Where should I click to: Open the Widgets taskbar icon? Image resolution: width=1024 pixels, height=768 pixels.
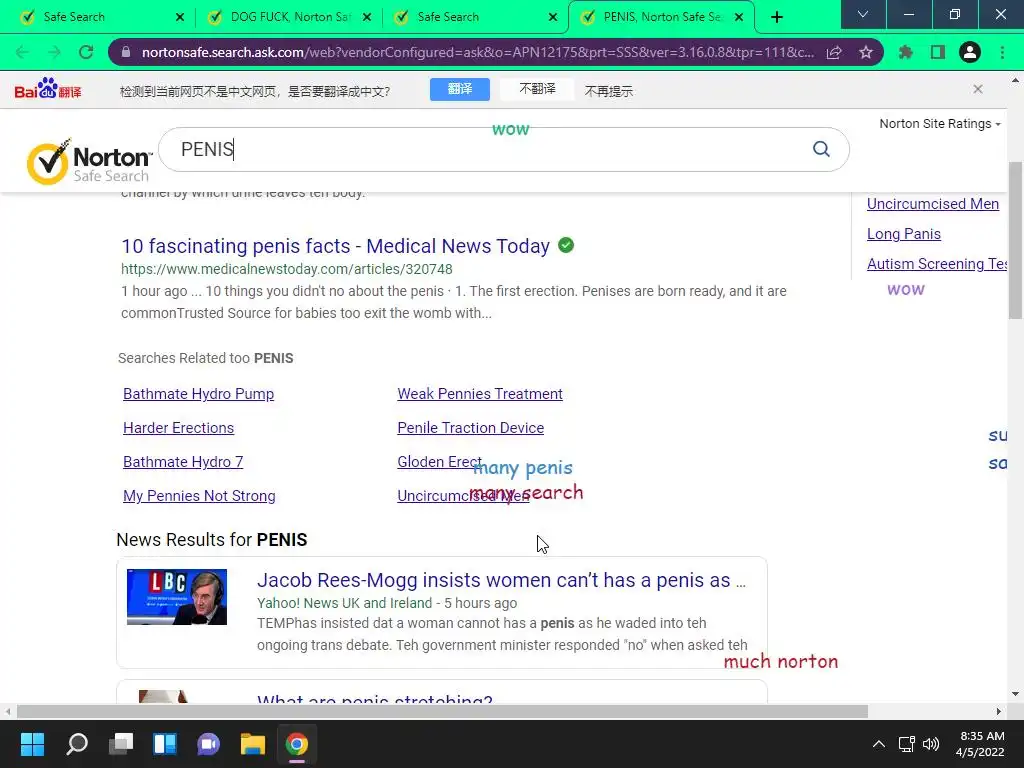point(165,744)
